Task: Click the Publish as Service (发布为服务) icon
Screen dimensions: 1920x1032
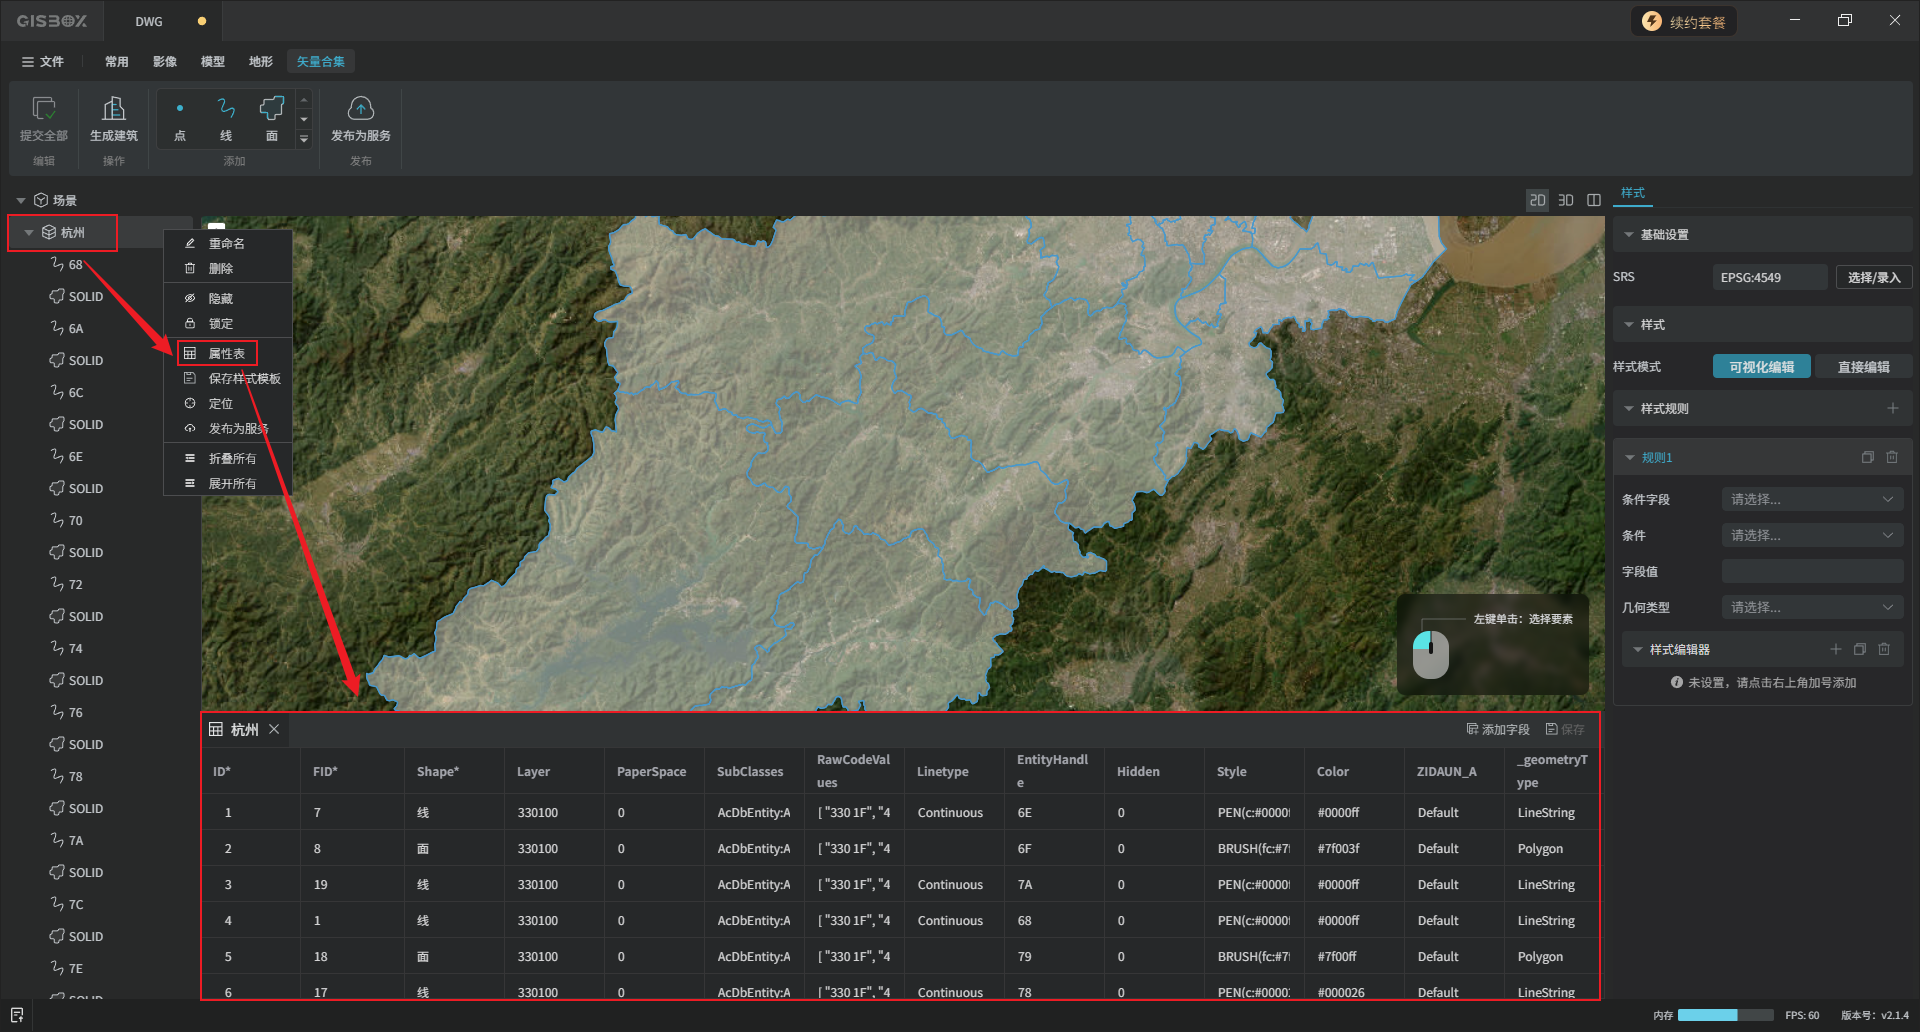Action: click(x=360, y=109)
